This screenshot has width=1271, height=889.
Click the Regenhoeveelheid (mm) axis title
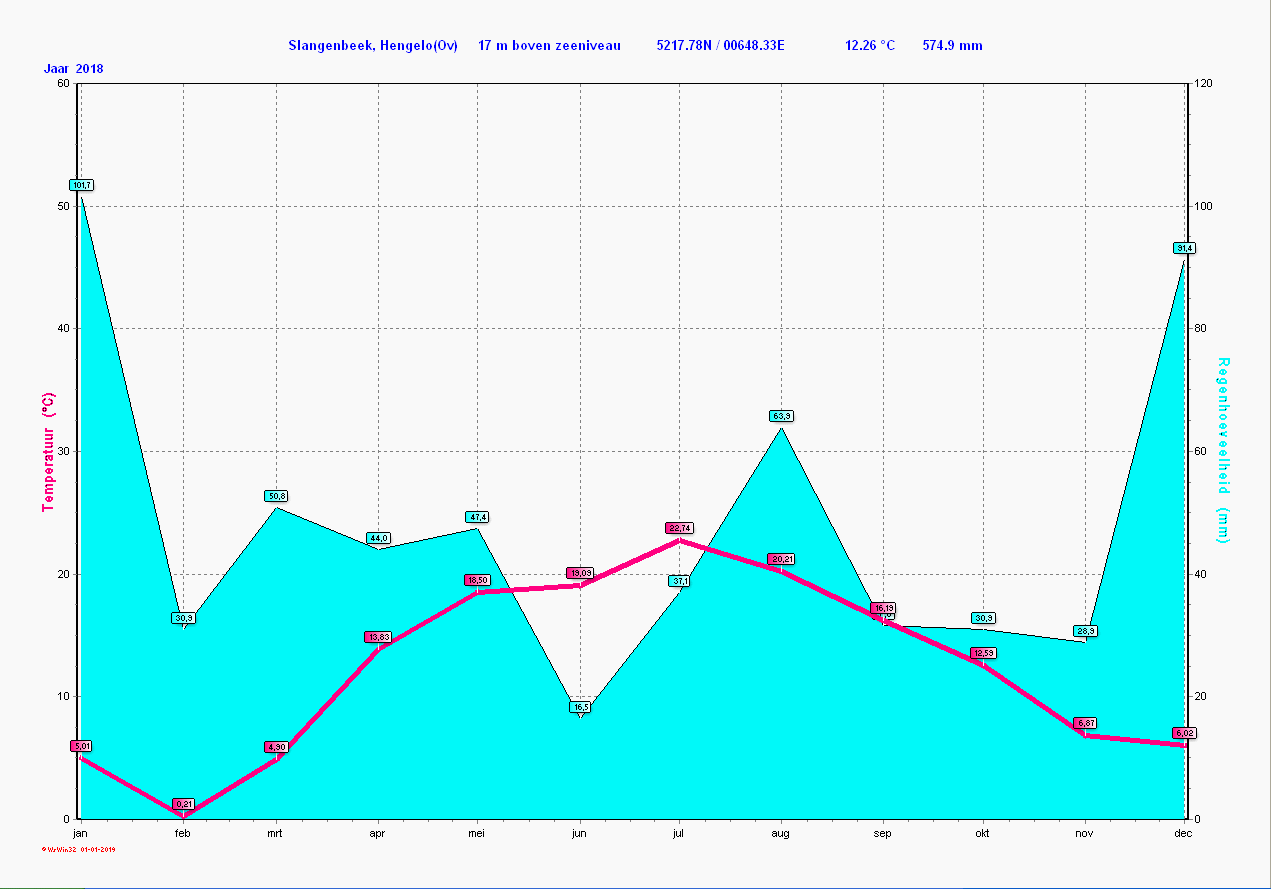[1223, 451]
